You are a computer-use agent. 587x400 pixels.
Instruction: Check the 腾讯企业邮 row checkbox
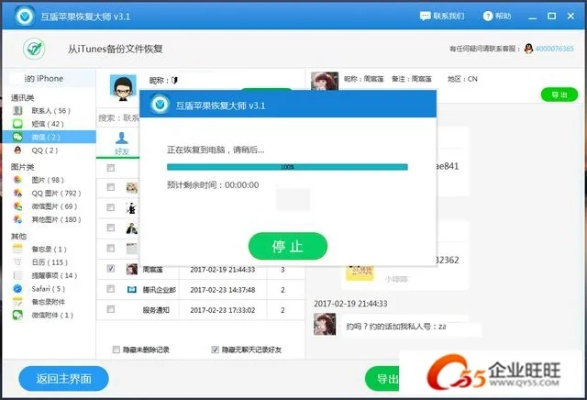[x=111, y=289]
